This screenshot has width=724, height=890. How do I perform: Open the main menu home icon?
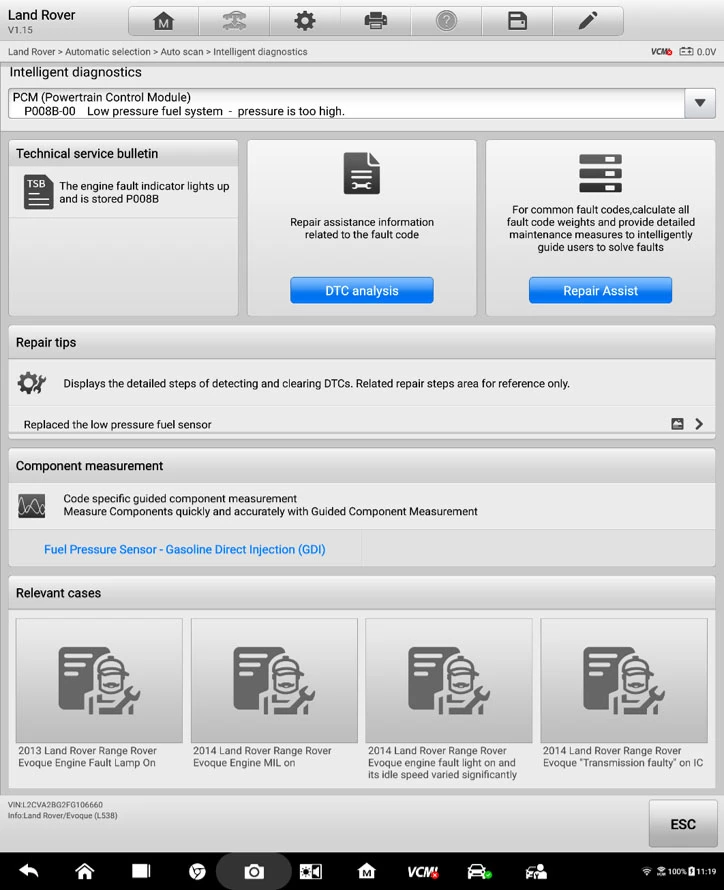163,22
